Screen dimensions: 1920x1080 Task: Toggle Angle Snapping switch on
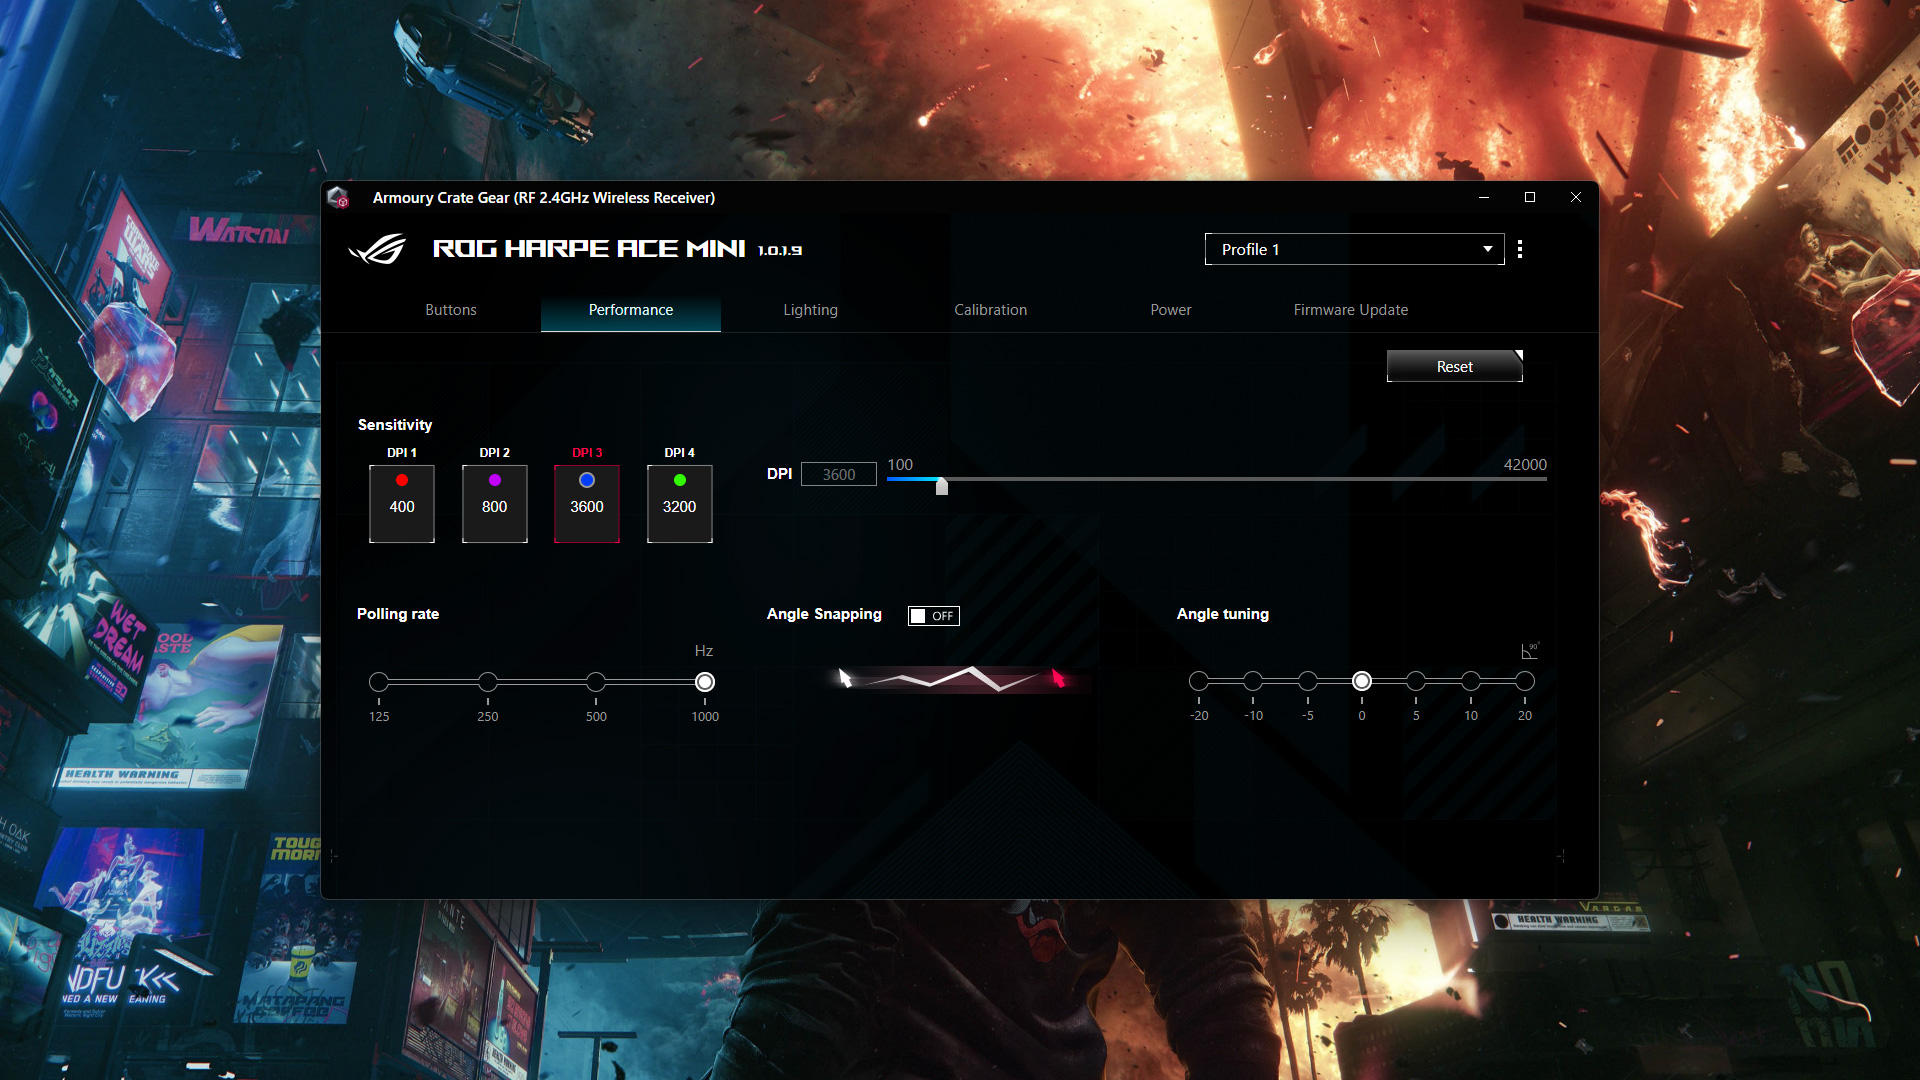click(x=934, y=616)
